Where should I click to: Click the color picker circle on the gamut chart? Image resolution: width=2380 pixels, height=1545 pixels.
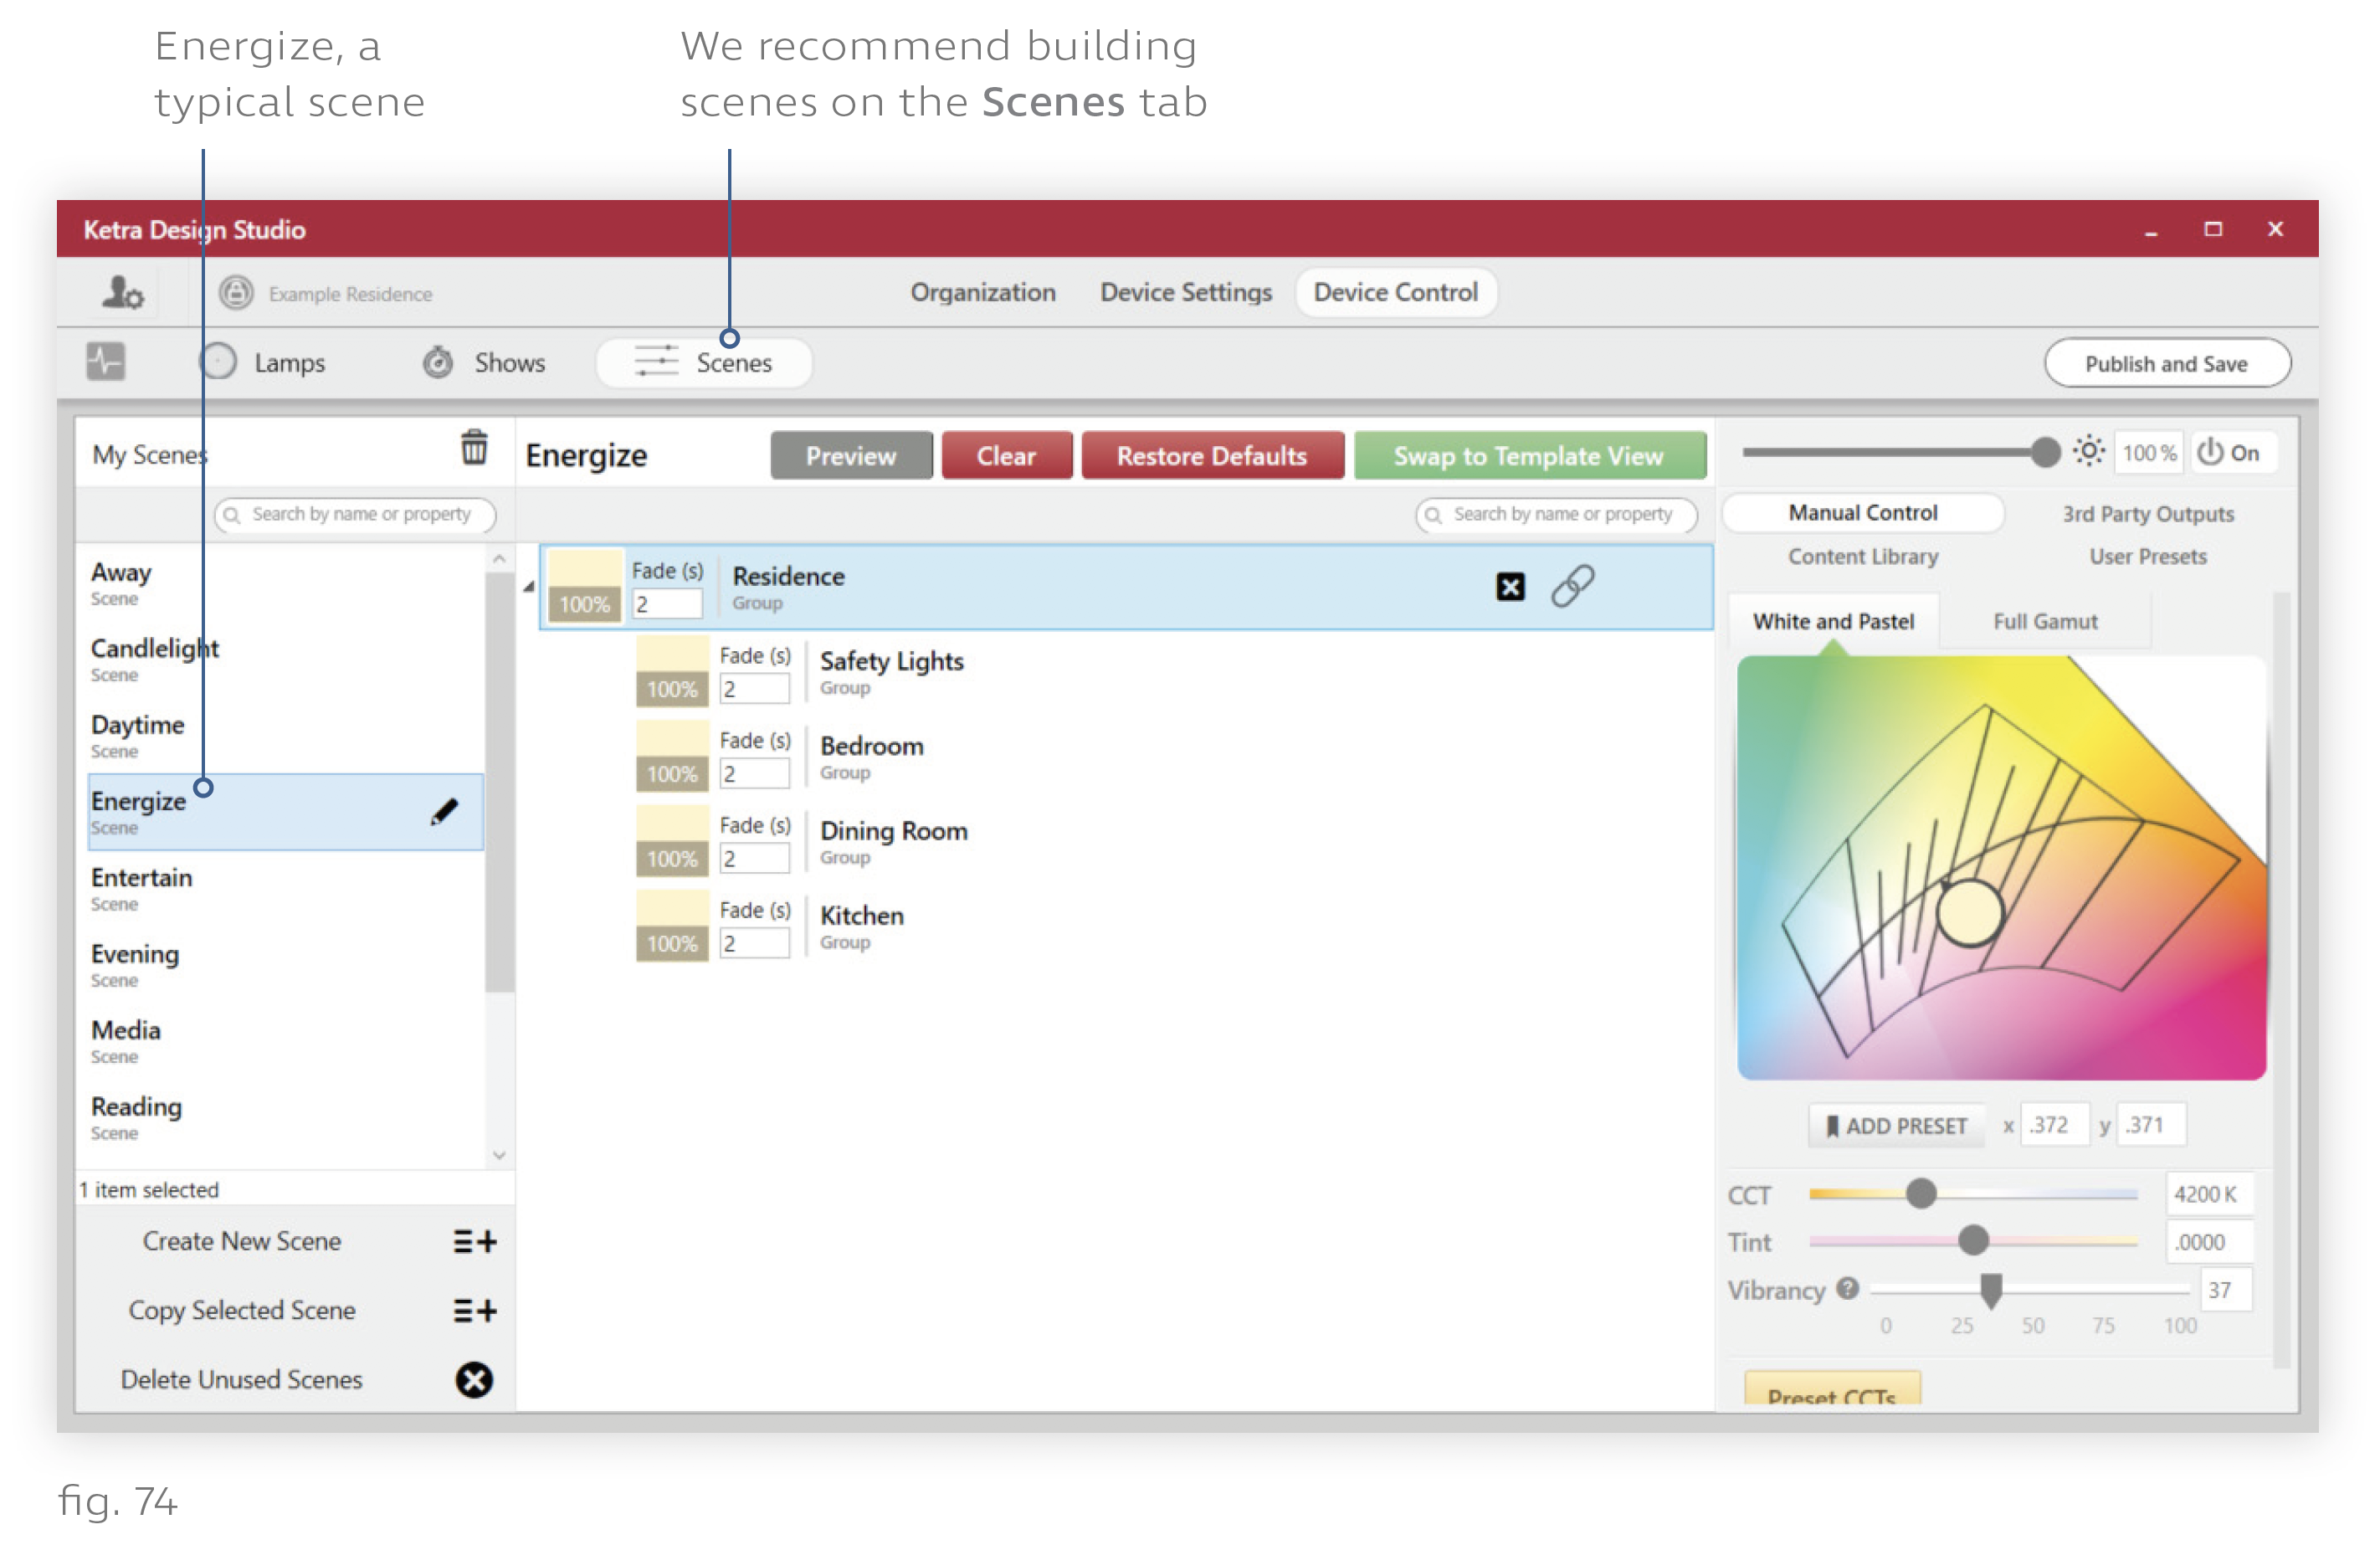(1969, 912)
